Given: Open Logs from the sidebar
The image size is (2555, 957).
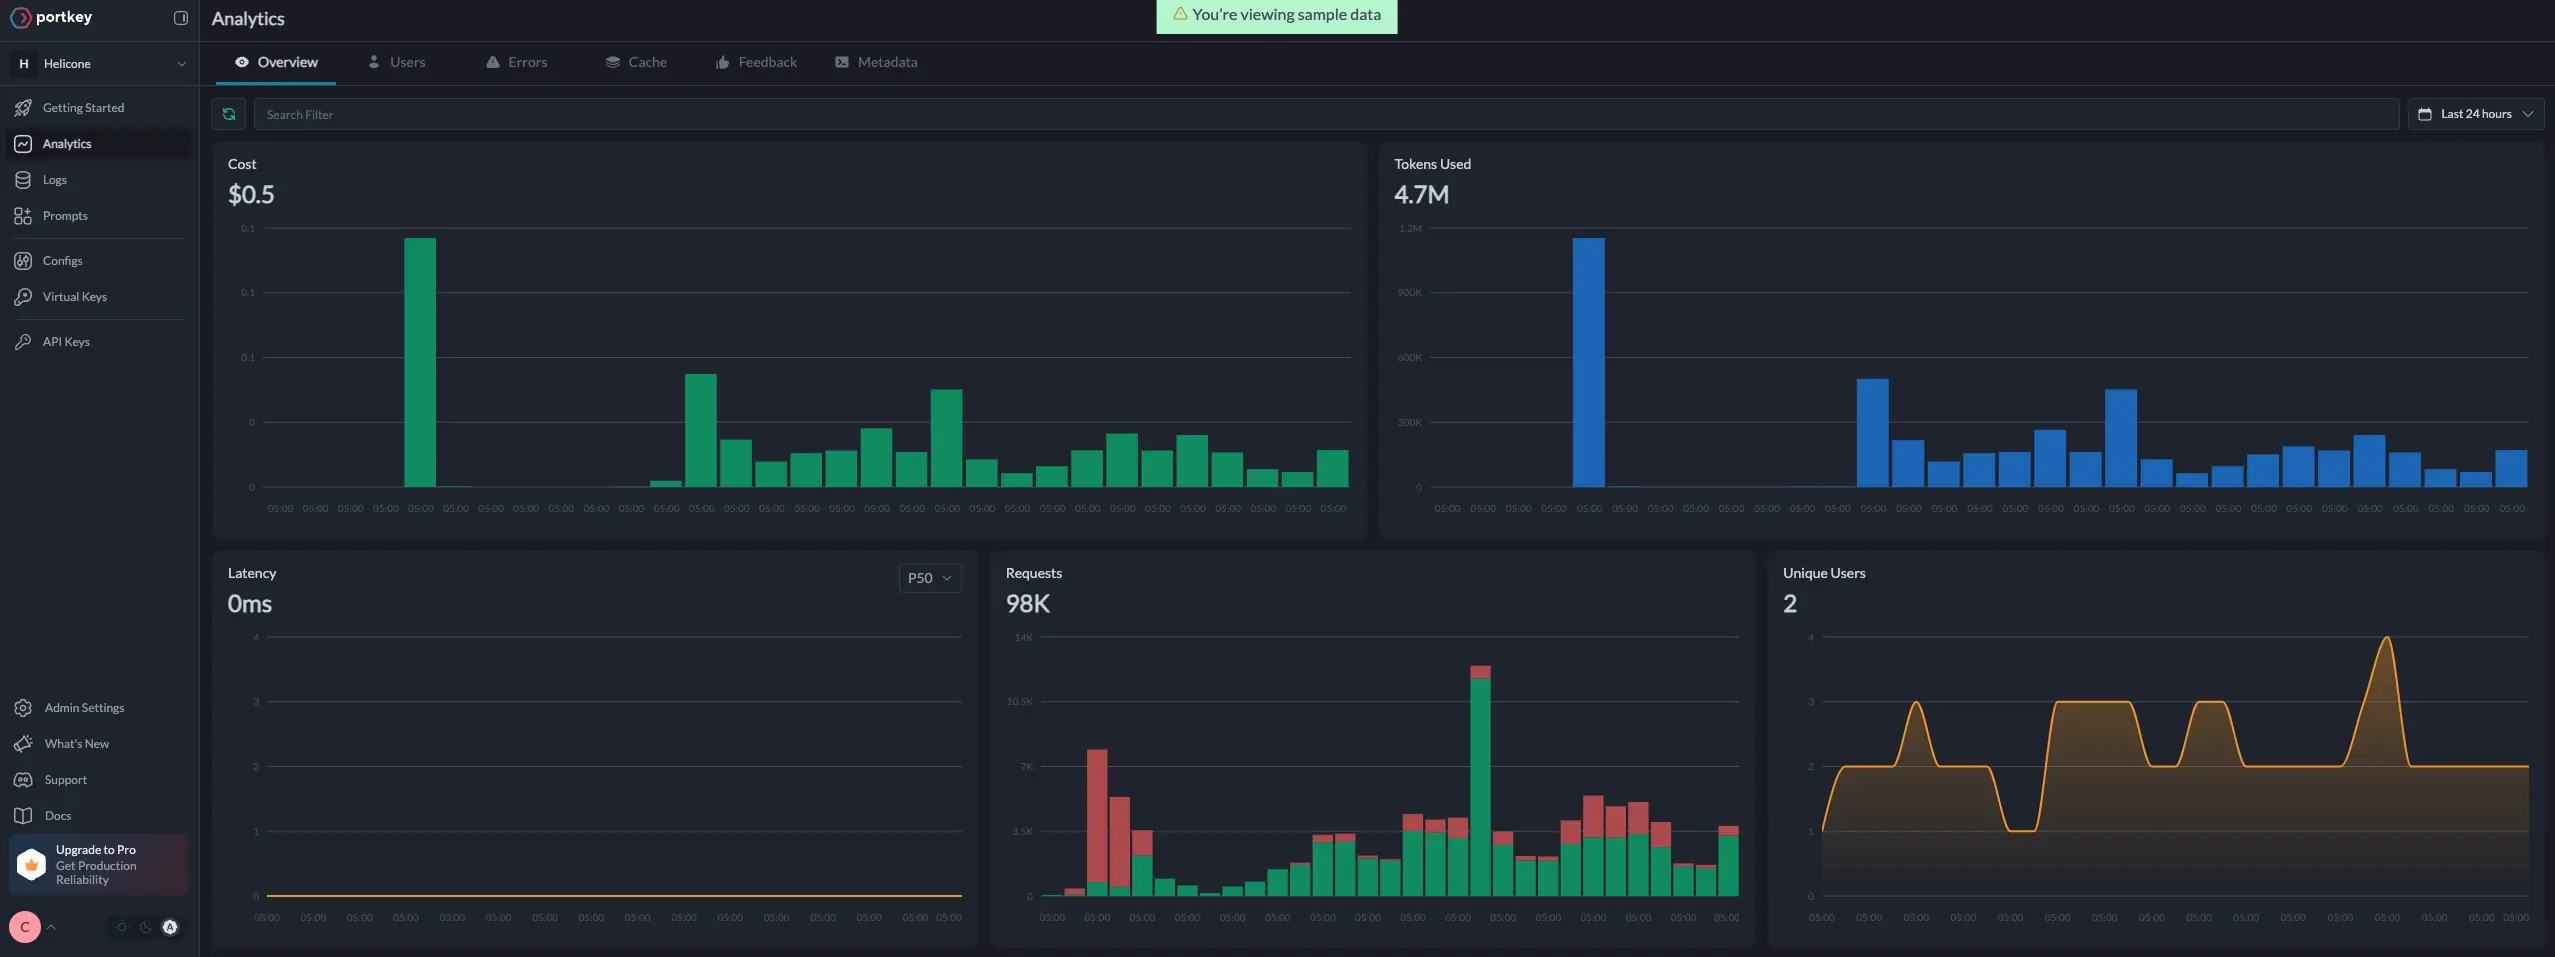Looking at the screenshot, I should [x=55, y=180].
